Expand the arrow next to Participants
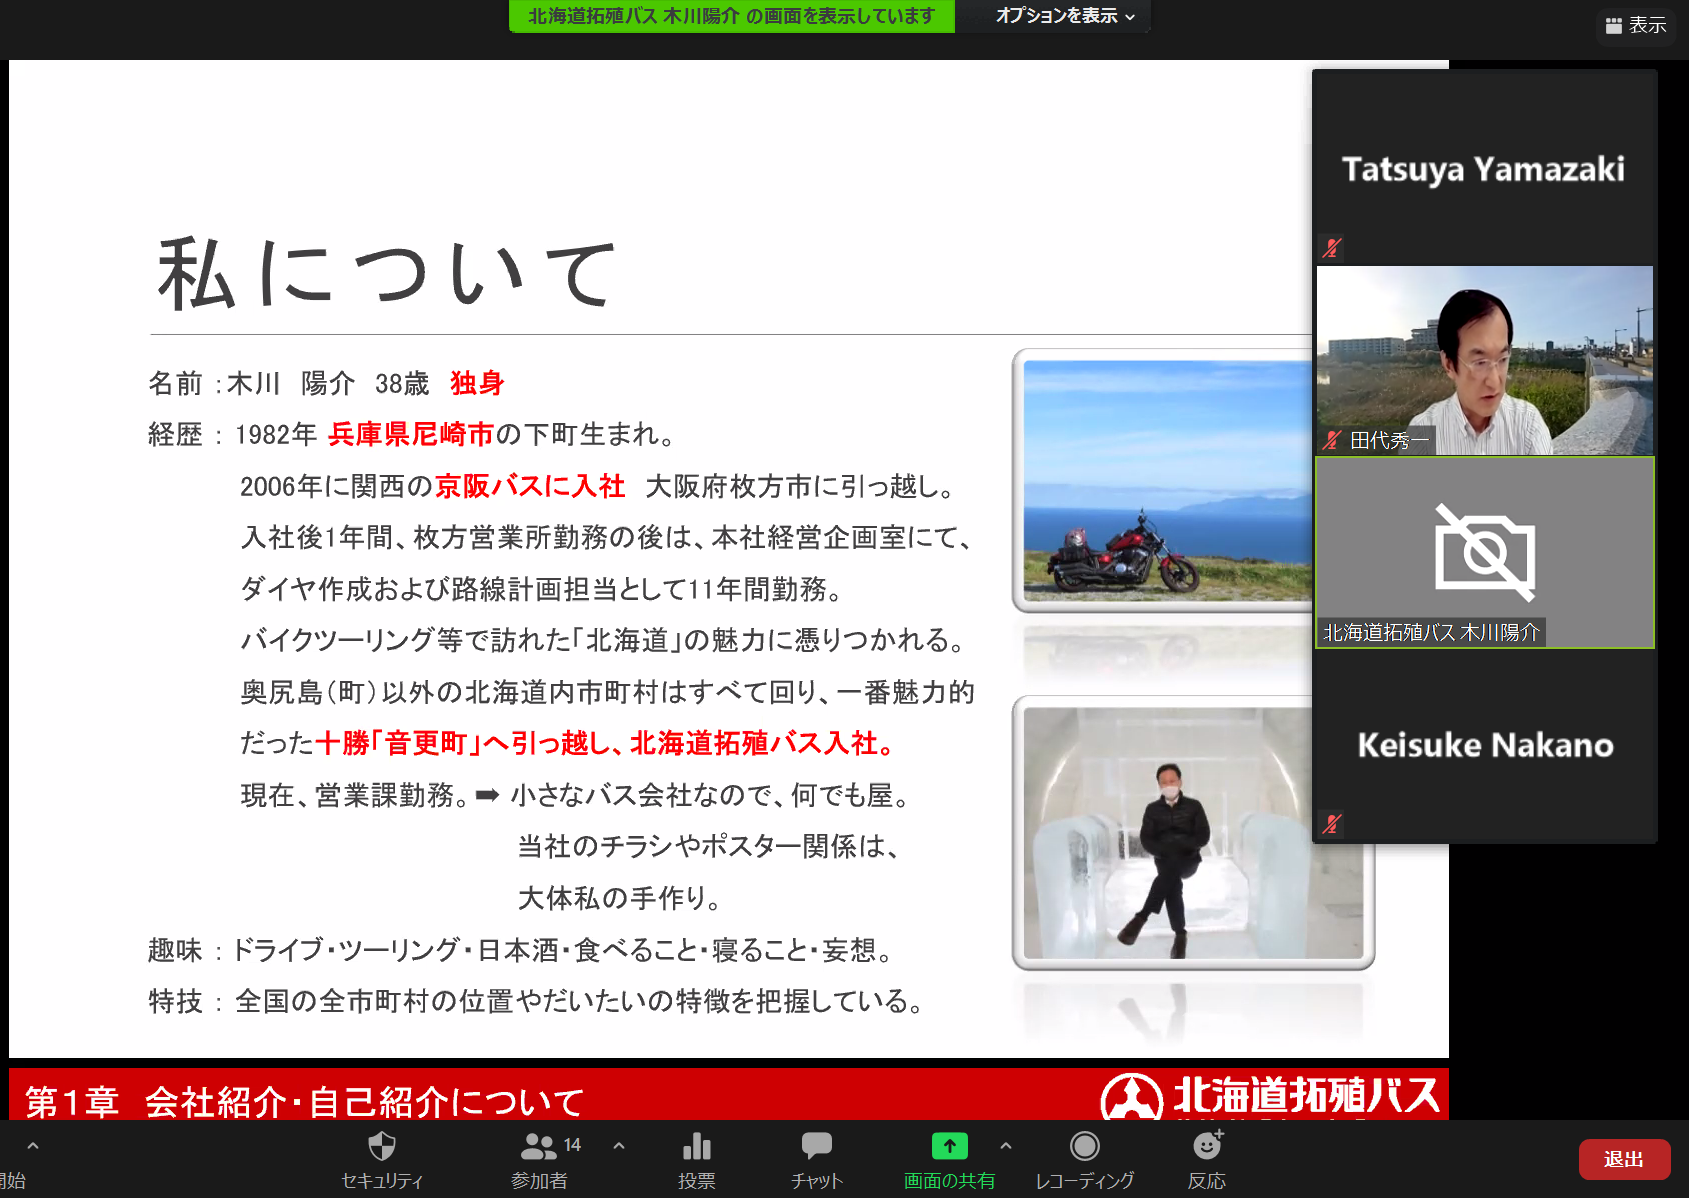 coord(619,1146)
